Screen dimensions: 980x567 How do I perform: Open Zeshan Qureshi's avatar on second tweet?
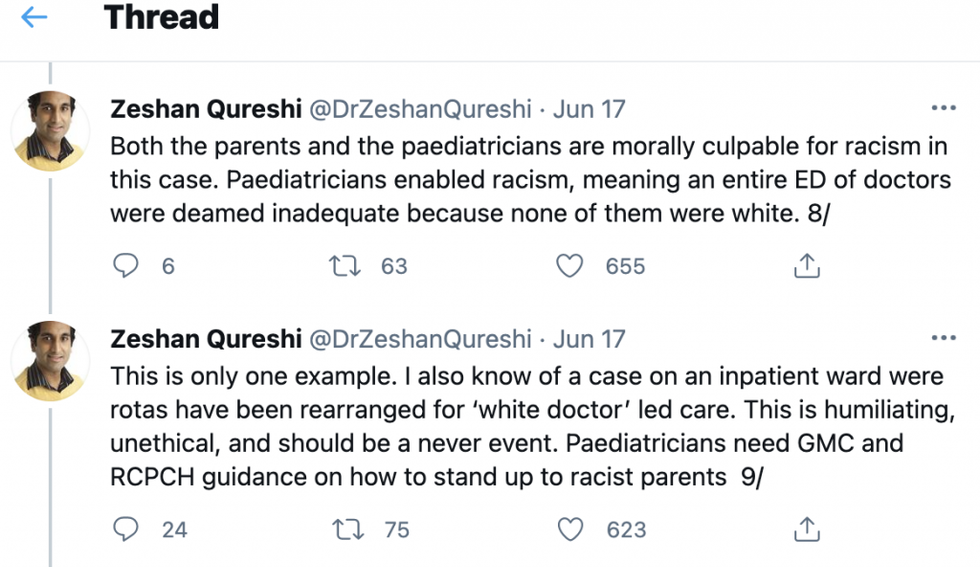[50, 361]
